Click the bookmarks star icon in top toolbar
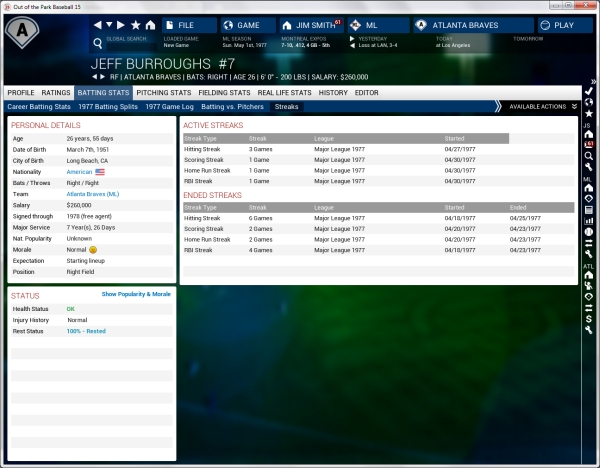 [135, 25]
